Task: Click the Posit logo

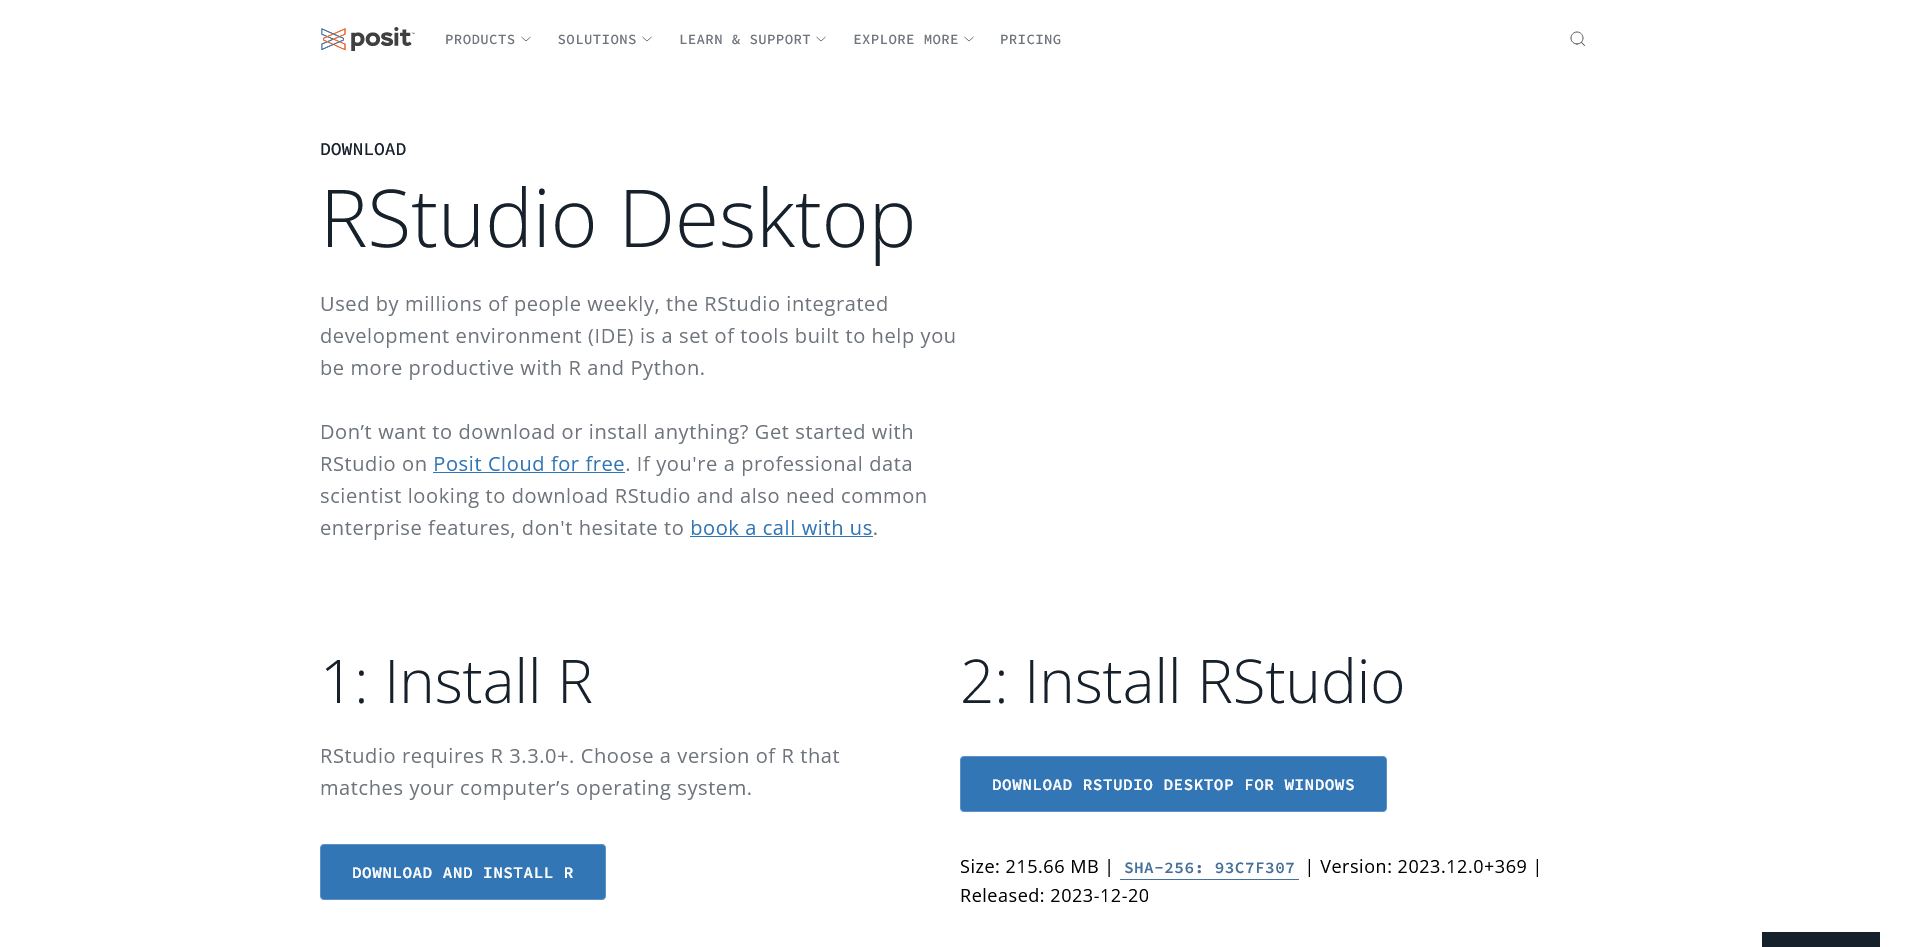Action: click(367, 39)
